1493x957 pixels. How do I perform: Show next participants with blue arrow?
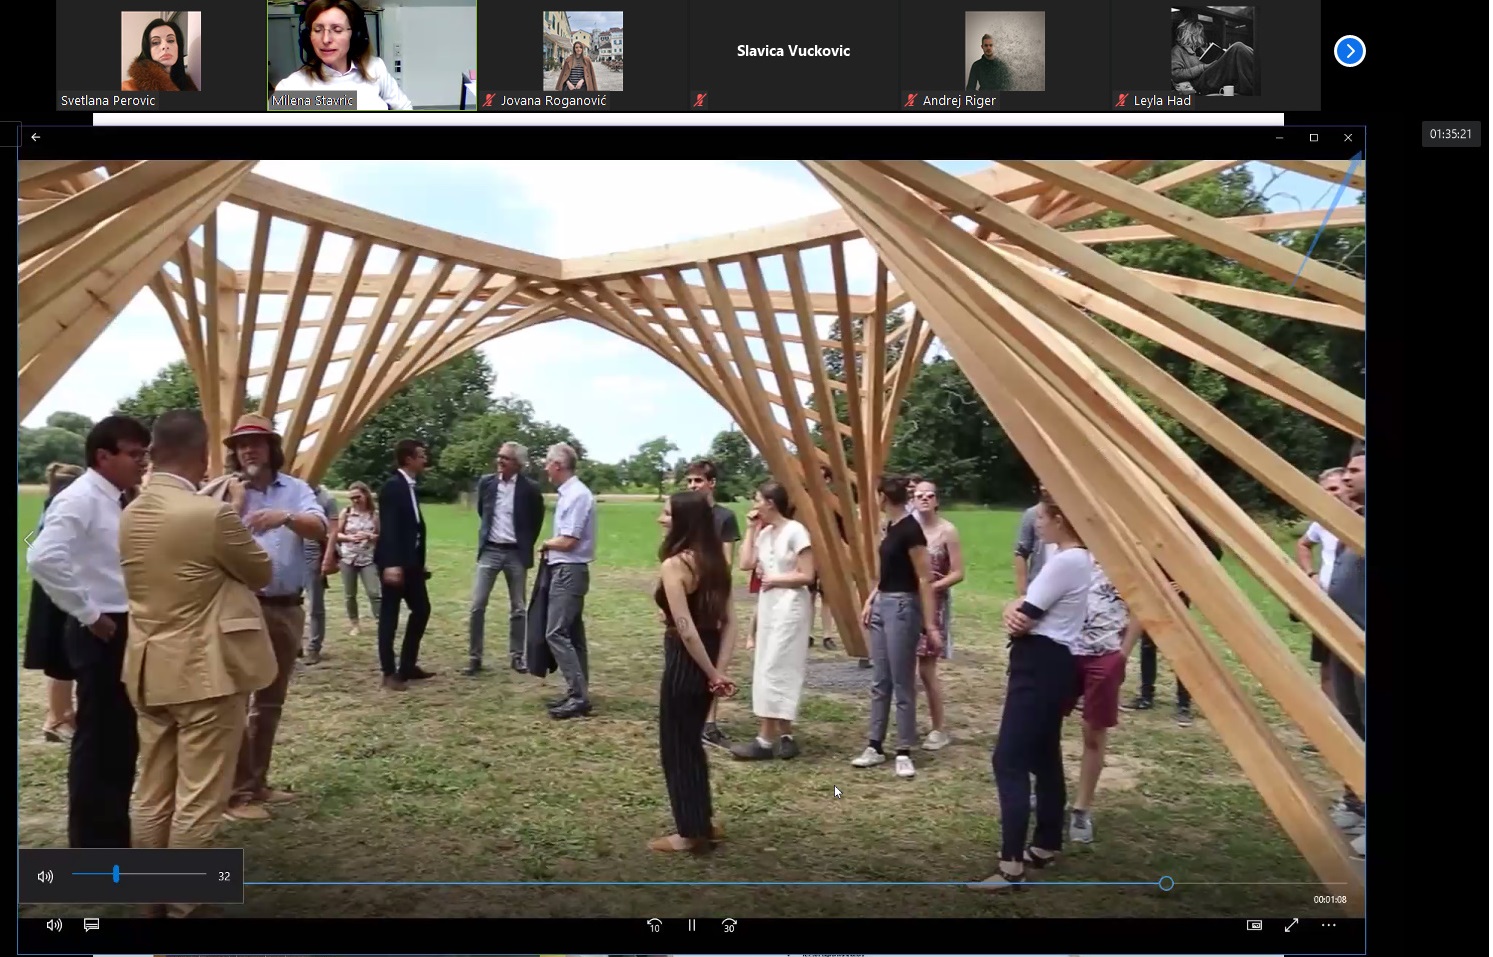pyautogui.click(x=1349, y=51)
